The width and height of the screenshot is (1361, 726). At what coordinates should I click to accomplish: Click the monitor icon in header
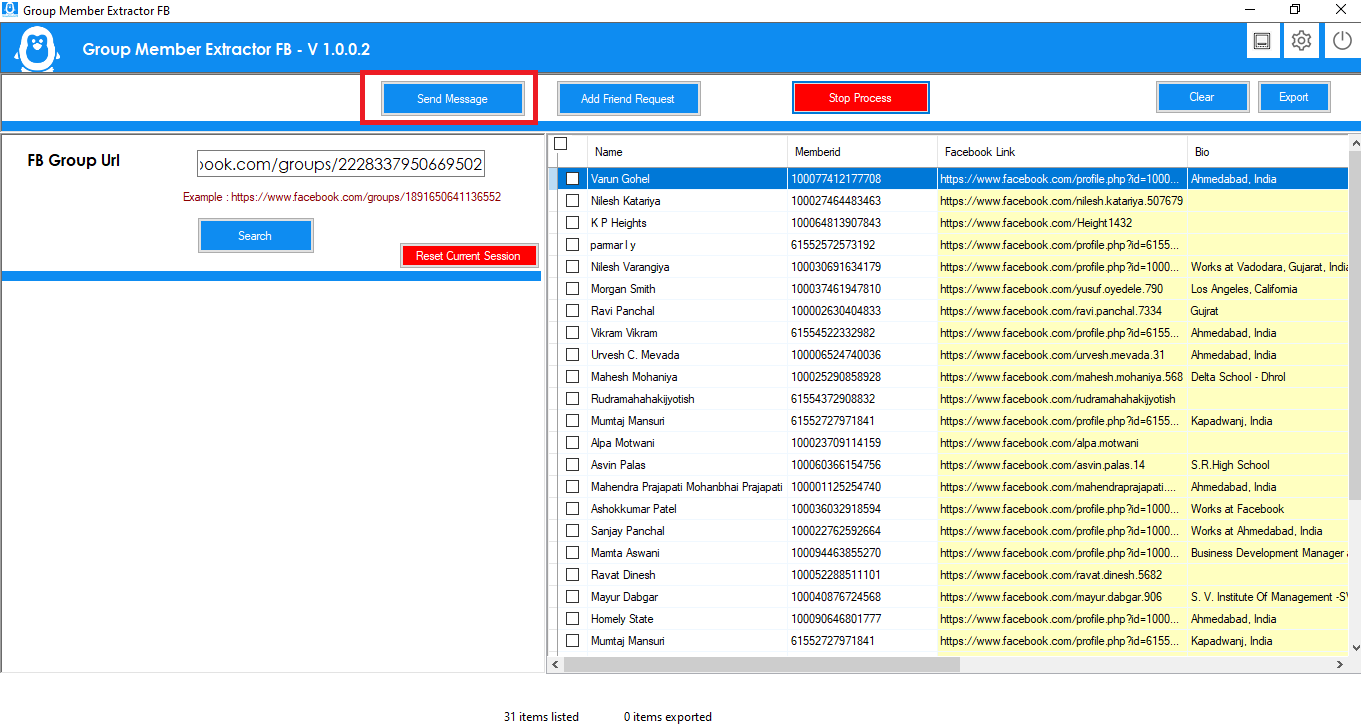tap(1262, 41)
